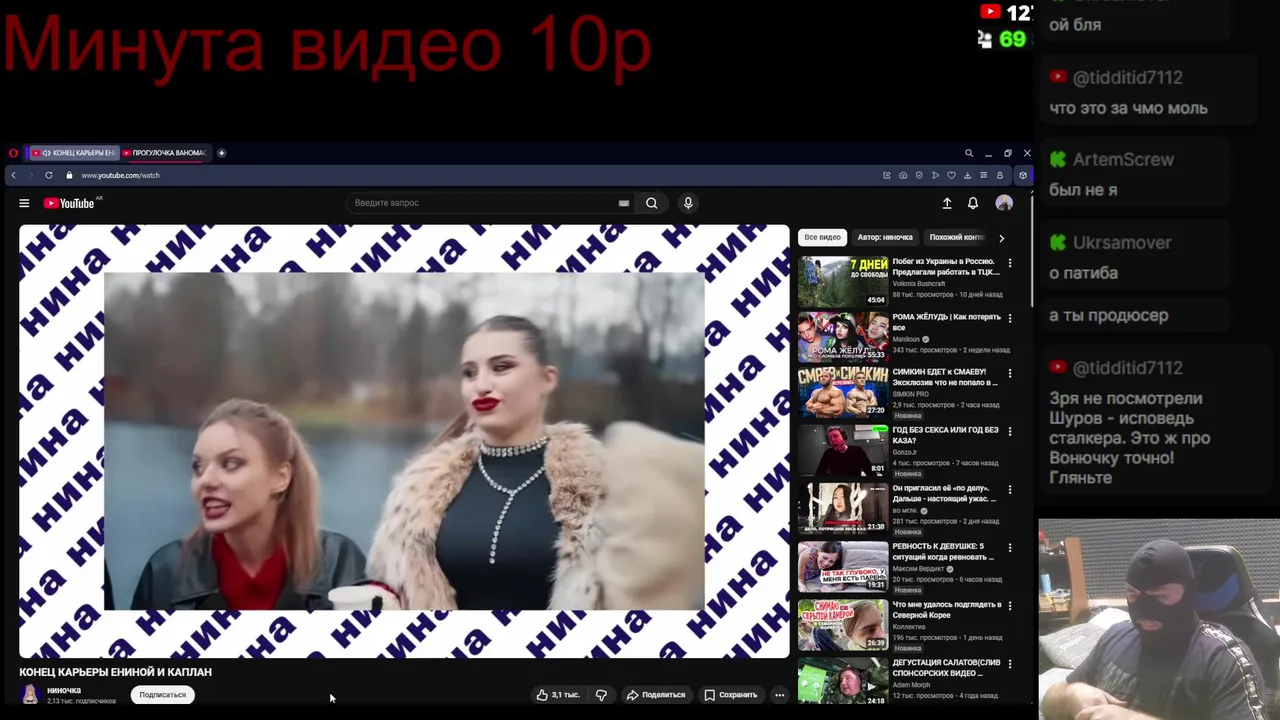Viewport: 1280px width, 720px height.
Task: Open YouTube account avatar menu
Action: 1004,203
